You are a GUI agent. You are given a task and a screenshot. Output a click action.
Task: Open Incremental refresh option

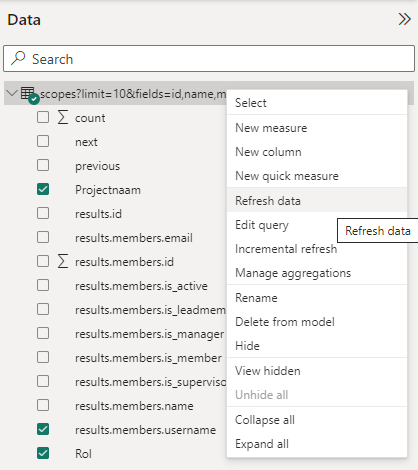tap(286, 249)
